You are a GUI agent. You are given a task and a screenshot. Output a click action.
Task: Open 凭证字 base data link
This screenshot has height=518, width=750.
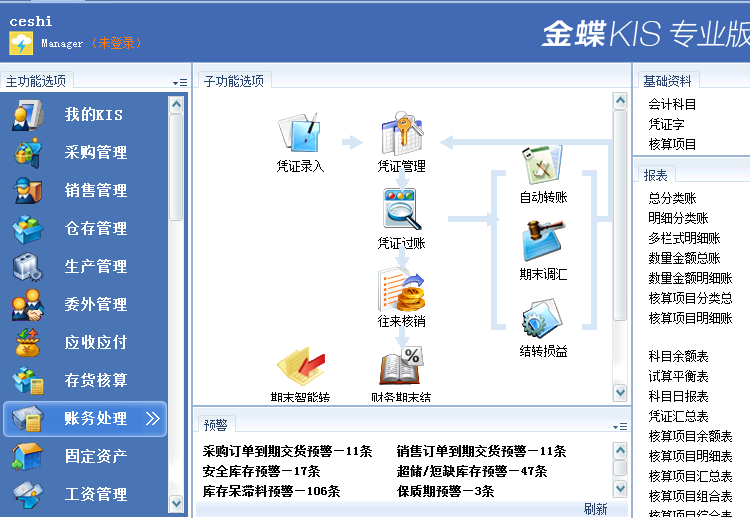(666, 124)
